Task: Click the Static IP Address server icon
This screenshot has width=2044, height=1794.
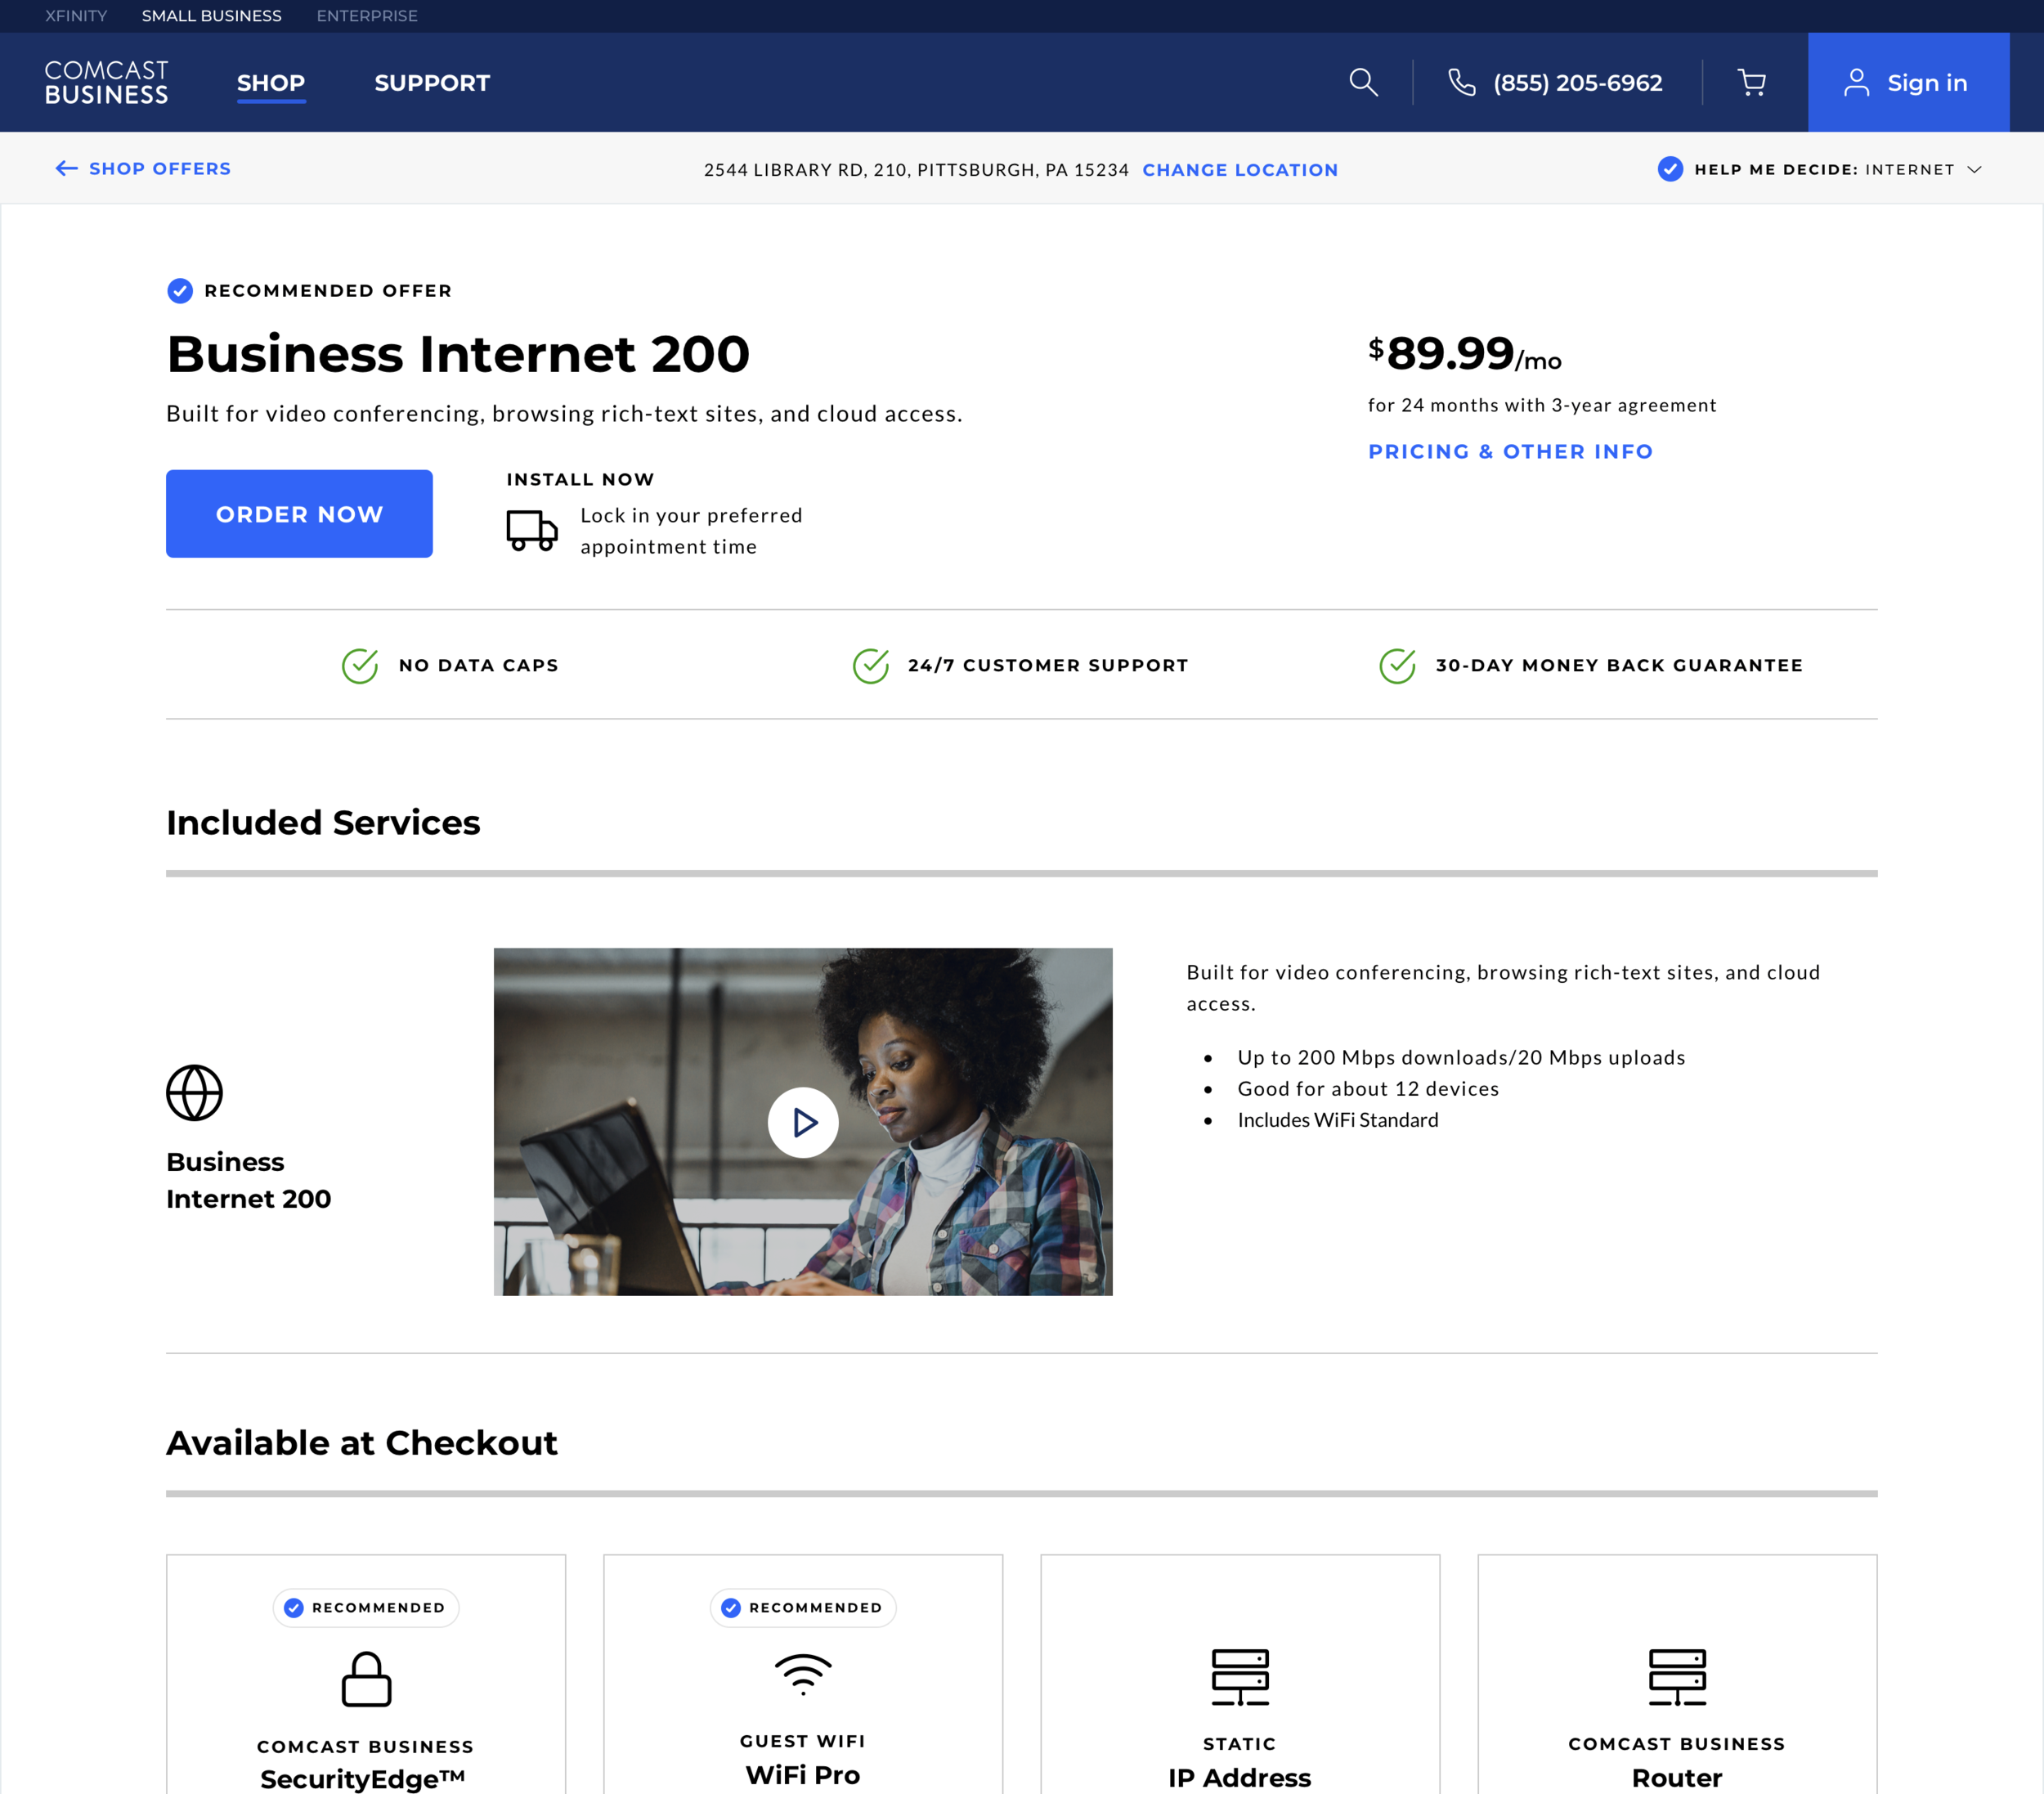Action: 1239,1677
